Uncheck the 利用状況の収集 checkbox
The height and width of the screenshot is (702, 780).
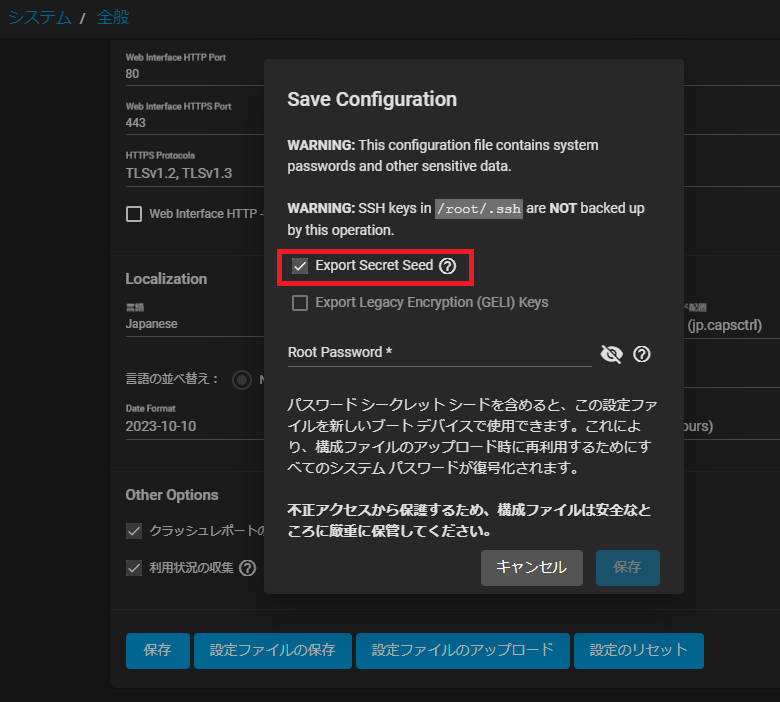(134, 568)
